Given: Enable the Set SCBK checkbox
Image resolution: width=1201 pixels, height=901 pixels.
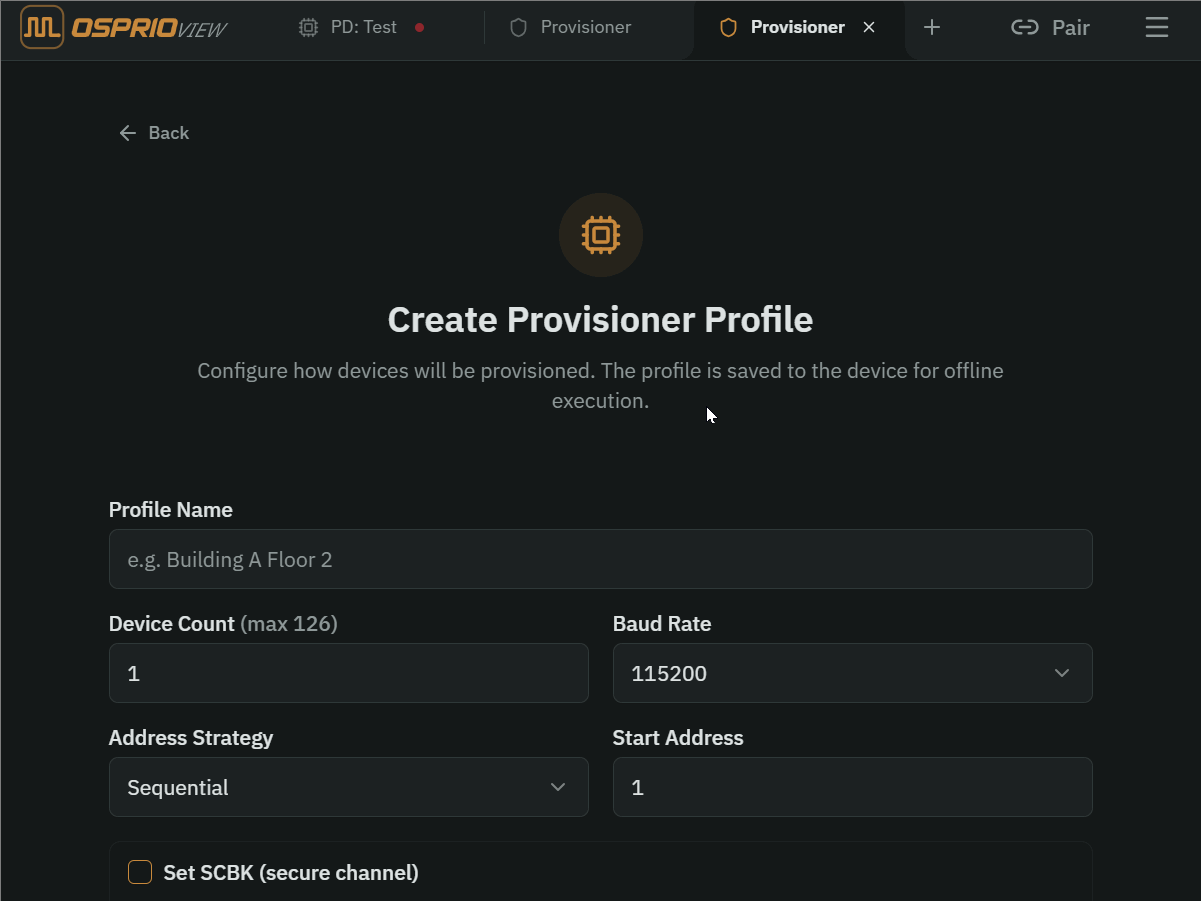Looking at the screenshot, I should click(x=140, y=872).
